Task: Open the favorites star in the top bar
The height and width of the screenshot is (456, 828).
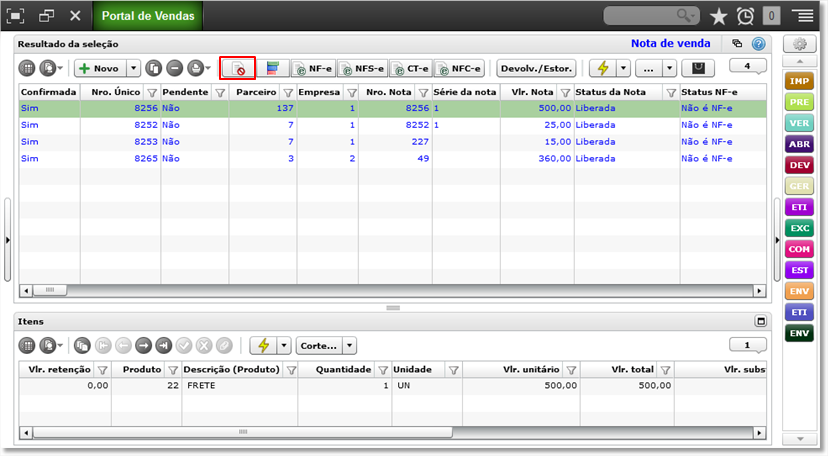Action: [x=718, y=16]
